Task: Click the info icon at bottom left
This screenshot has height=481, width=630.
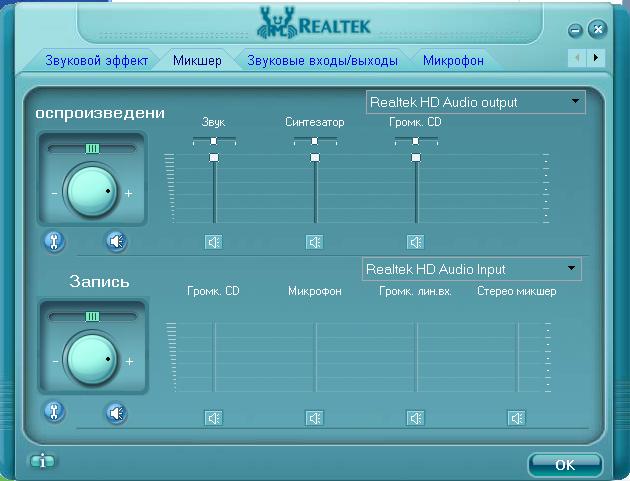Action: (42, 461)
